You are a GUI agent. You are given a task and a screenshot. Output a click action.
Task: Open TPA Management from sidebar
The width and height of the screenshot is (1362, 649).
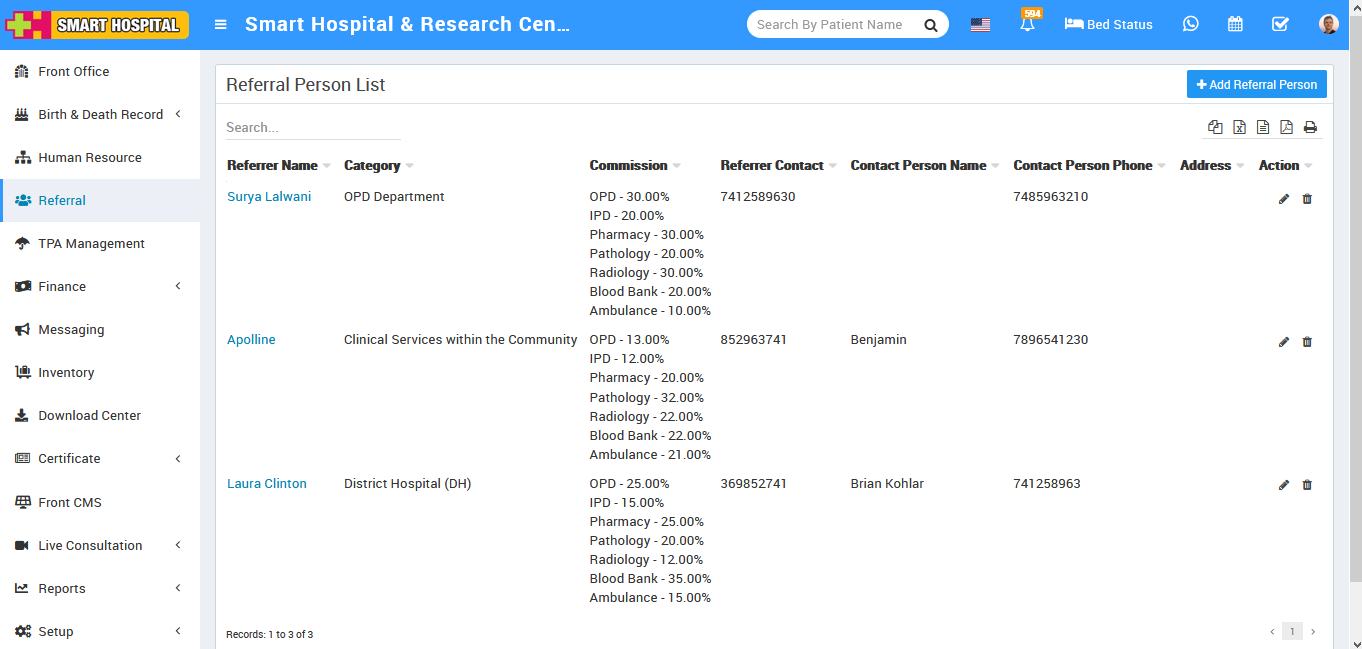tap(91, 243)
